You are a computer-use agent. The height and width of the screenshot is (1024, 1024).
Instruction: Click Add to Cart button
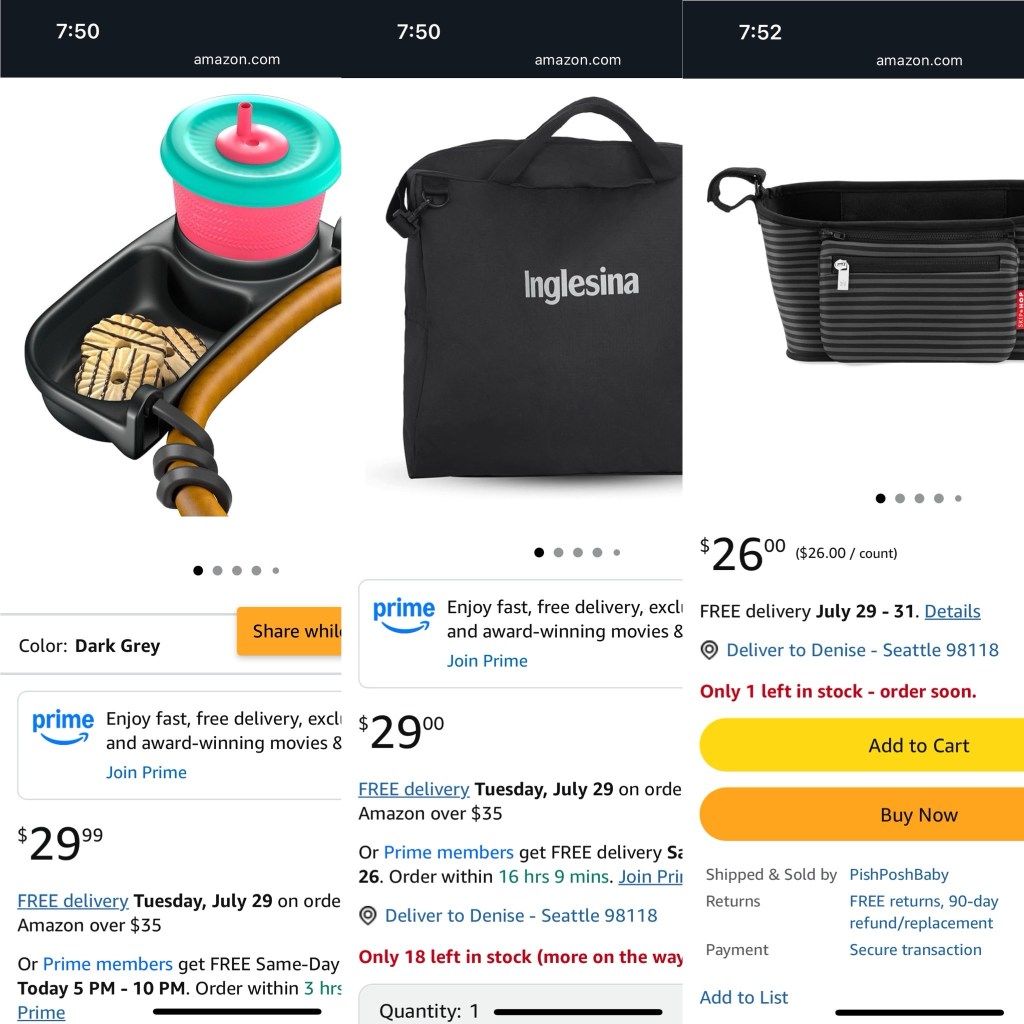(x=861, y=745)
